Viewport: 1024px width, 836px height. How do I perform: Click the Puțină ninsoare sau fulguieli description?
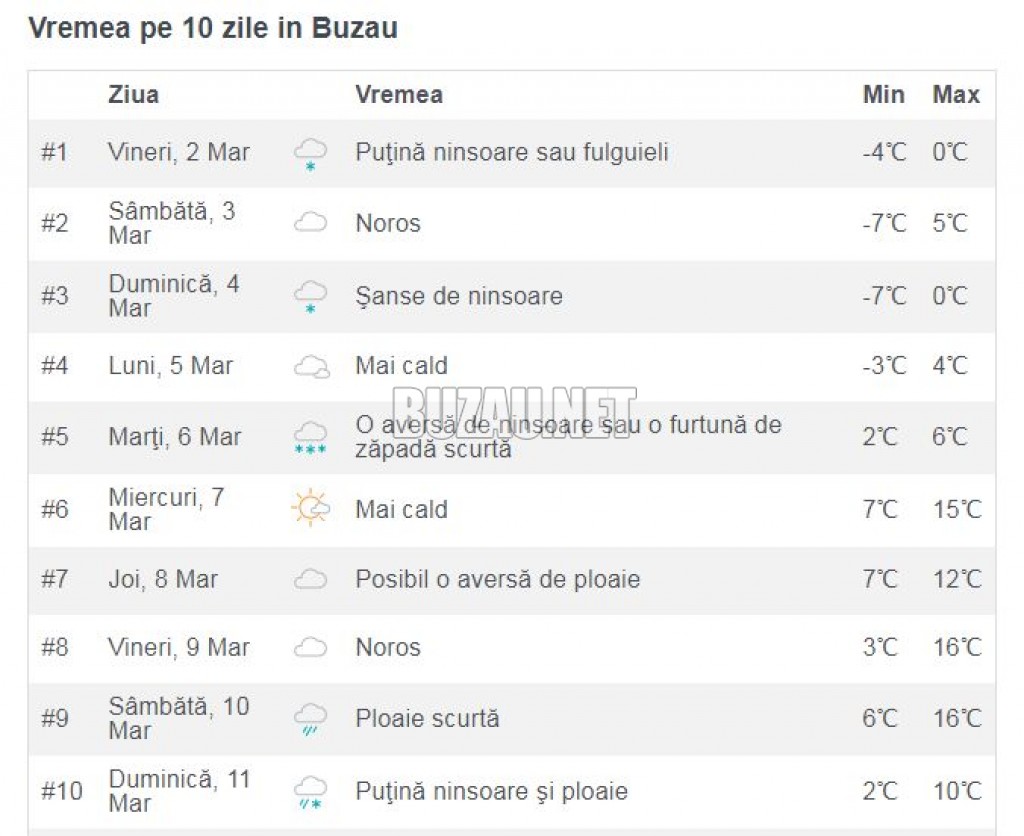pos(512,152)
